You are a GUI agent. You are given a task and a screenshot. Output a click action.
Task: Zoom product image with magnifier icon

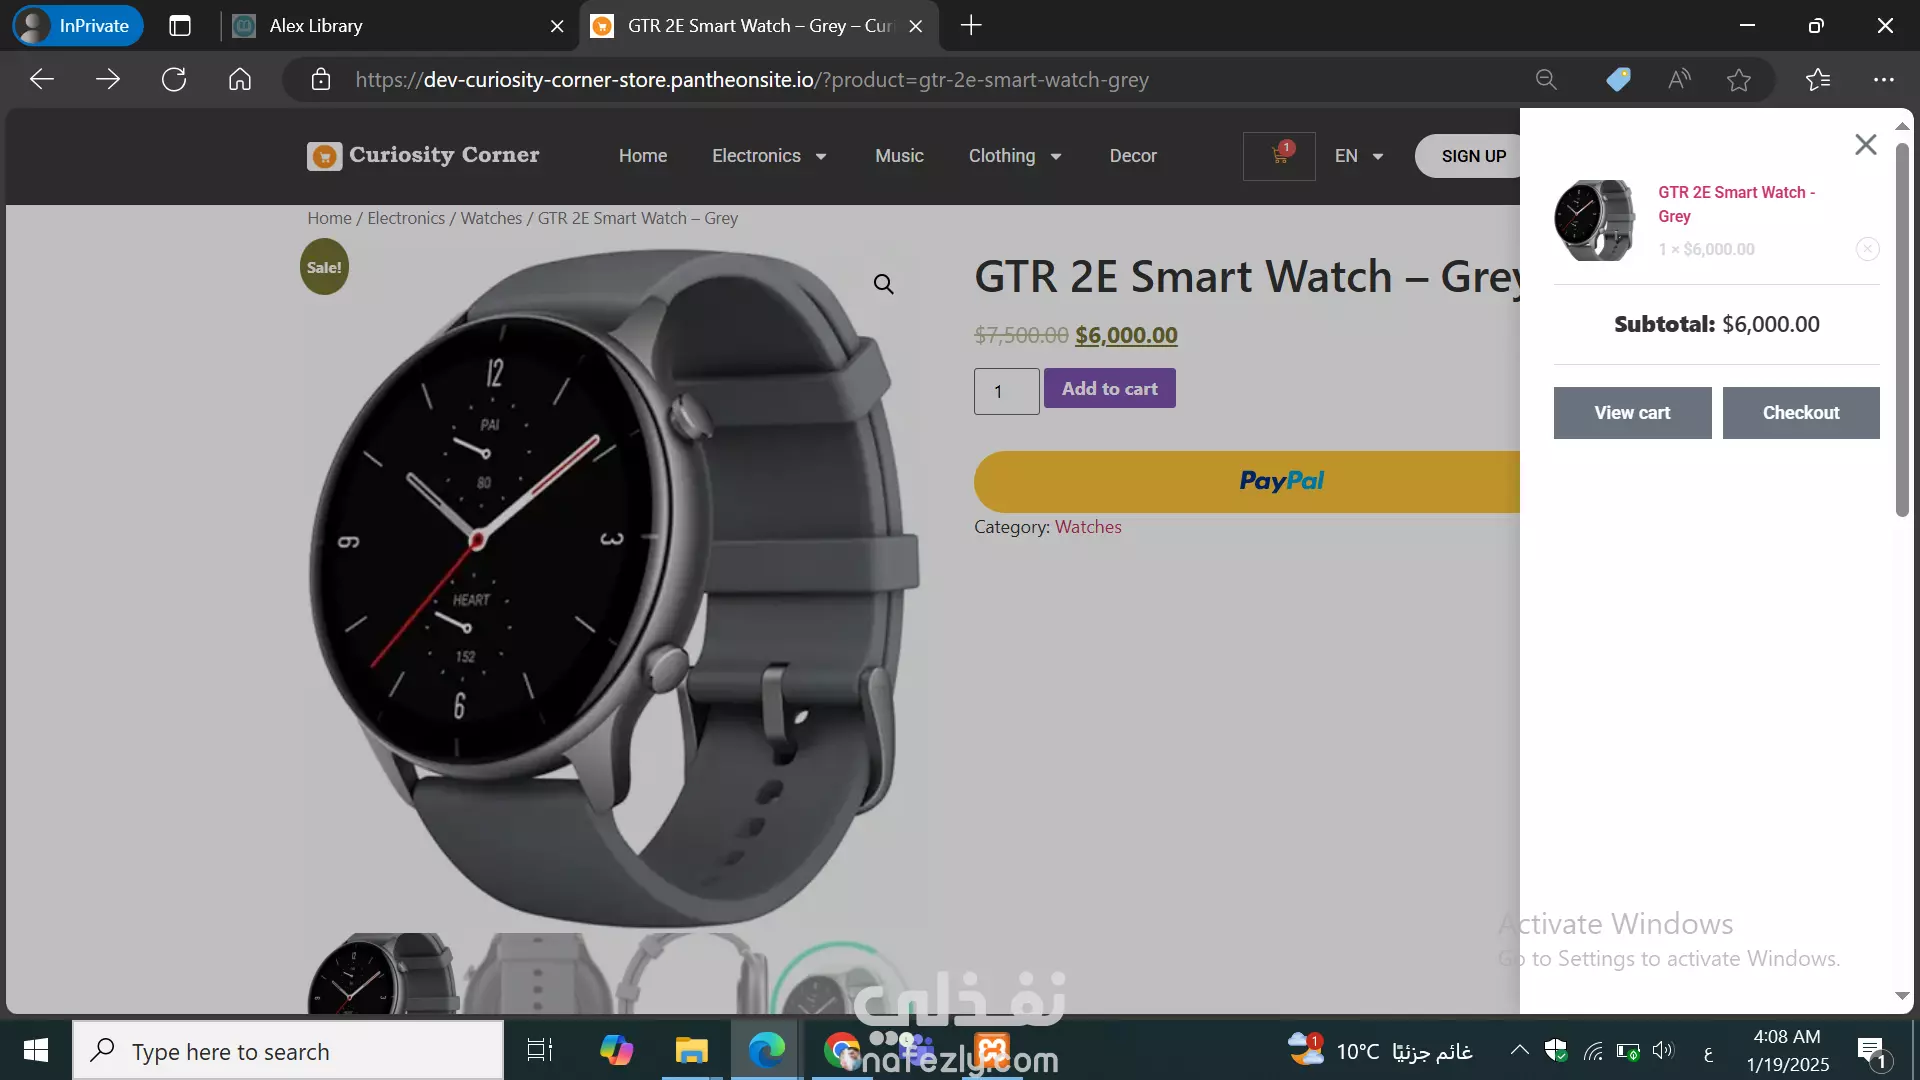(x=884, y=284)
